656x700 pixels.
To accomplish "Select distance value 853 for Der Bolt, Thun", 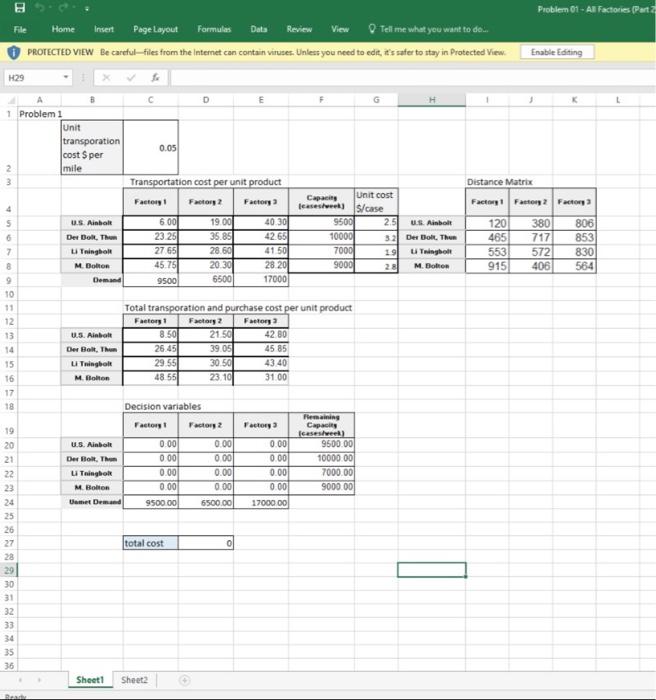I will click(x=574, y=237).
